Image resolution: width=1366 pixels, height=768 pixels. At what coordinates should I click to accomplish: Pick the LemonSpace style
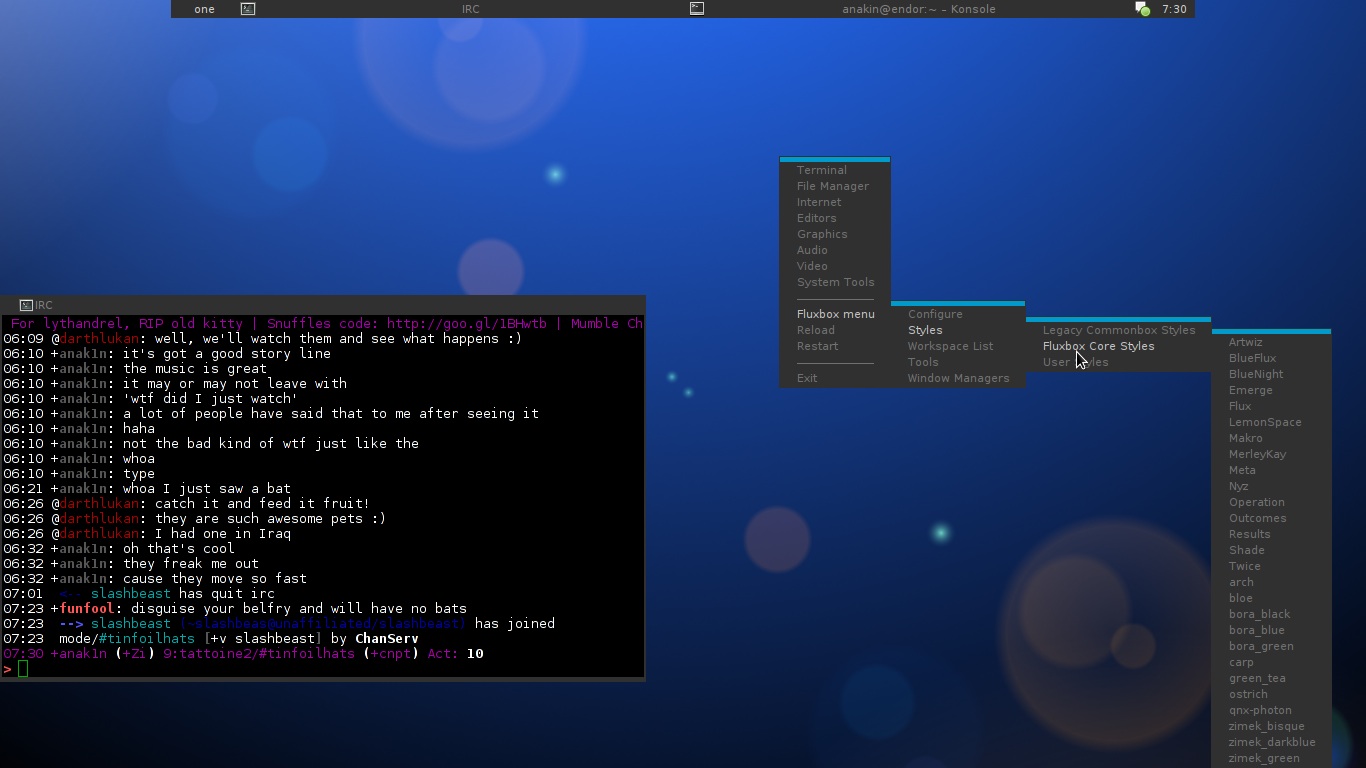pos(1264,422)
